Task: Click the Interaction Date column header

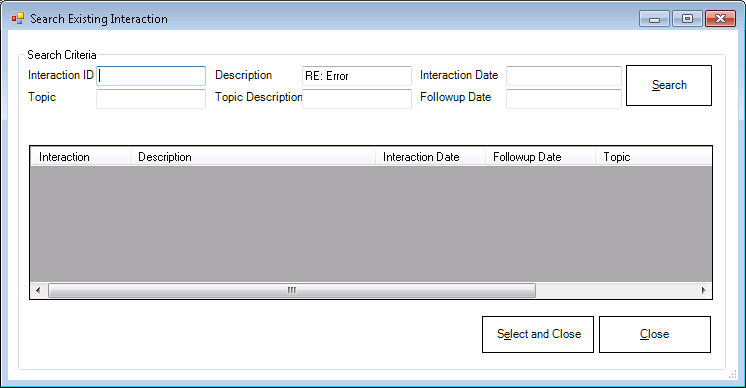Action: pos(430,157)
